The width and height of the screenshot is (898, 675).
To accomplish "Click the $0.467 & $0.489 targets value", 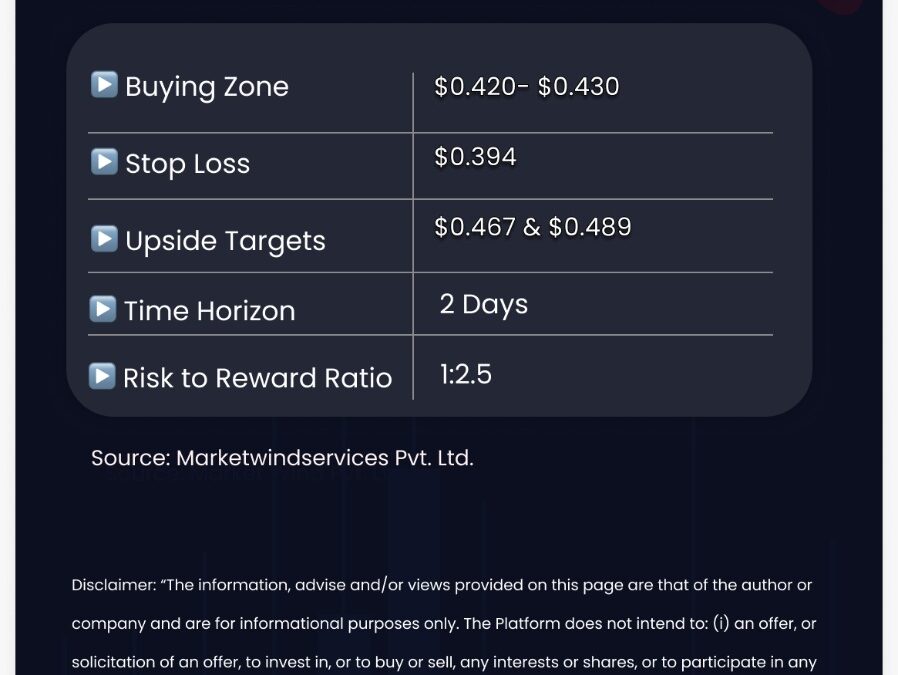I will tap(533, 227).
